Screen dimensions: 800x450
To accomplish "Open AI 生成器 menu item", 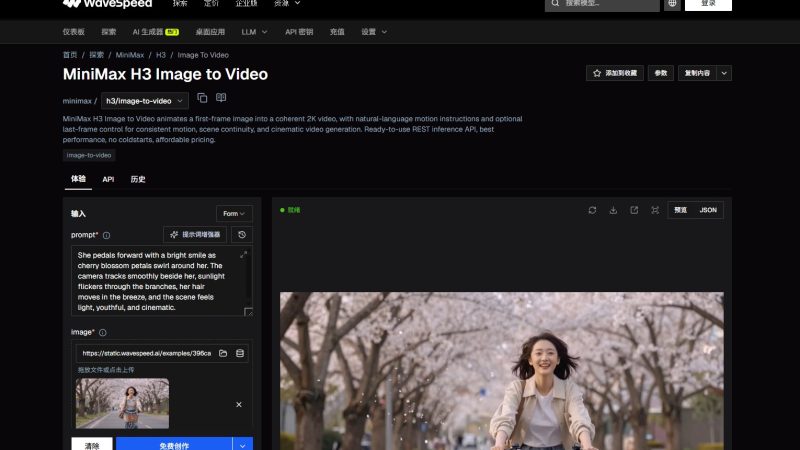I will pos(156,32).
